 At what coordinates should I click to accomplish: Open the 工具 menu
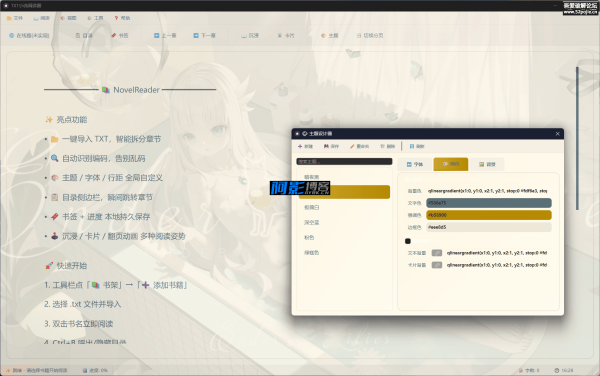tap(95, 18)
